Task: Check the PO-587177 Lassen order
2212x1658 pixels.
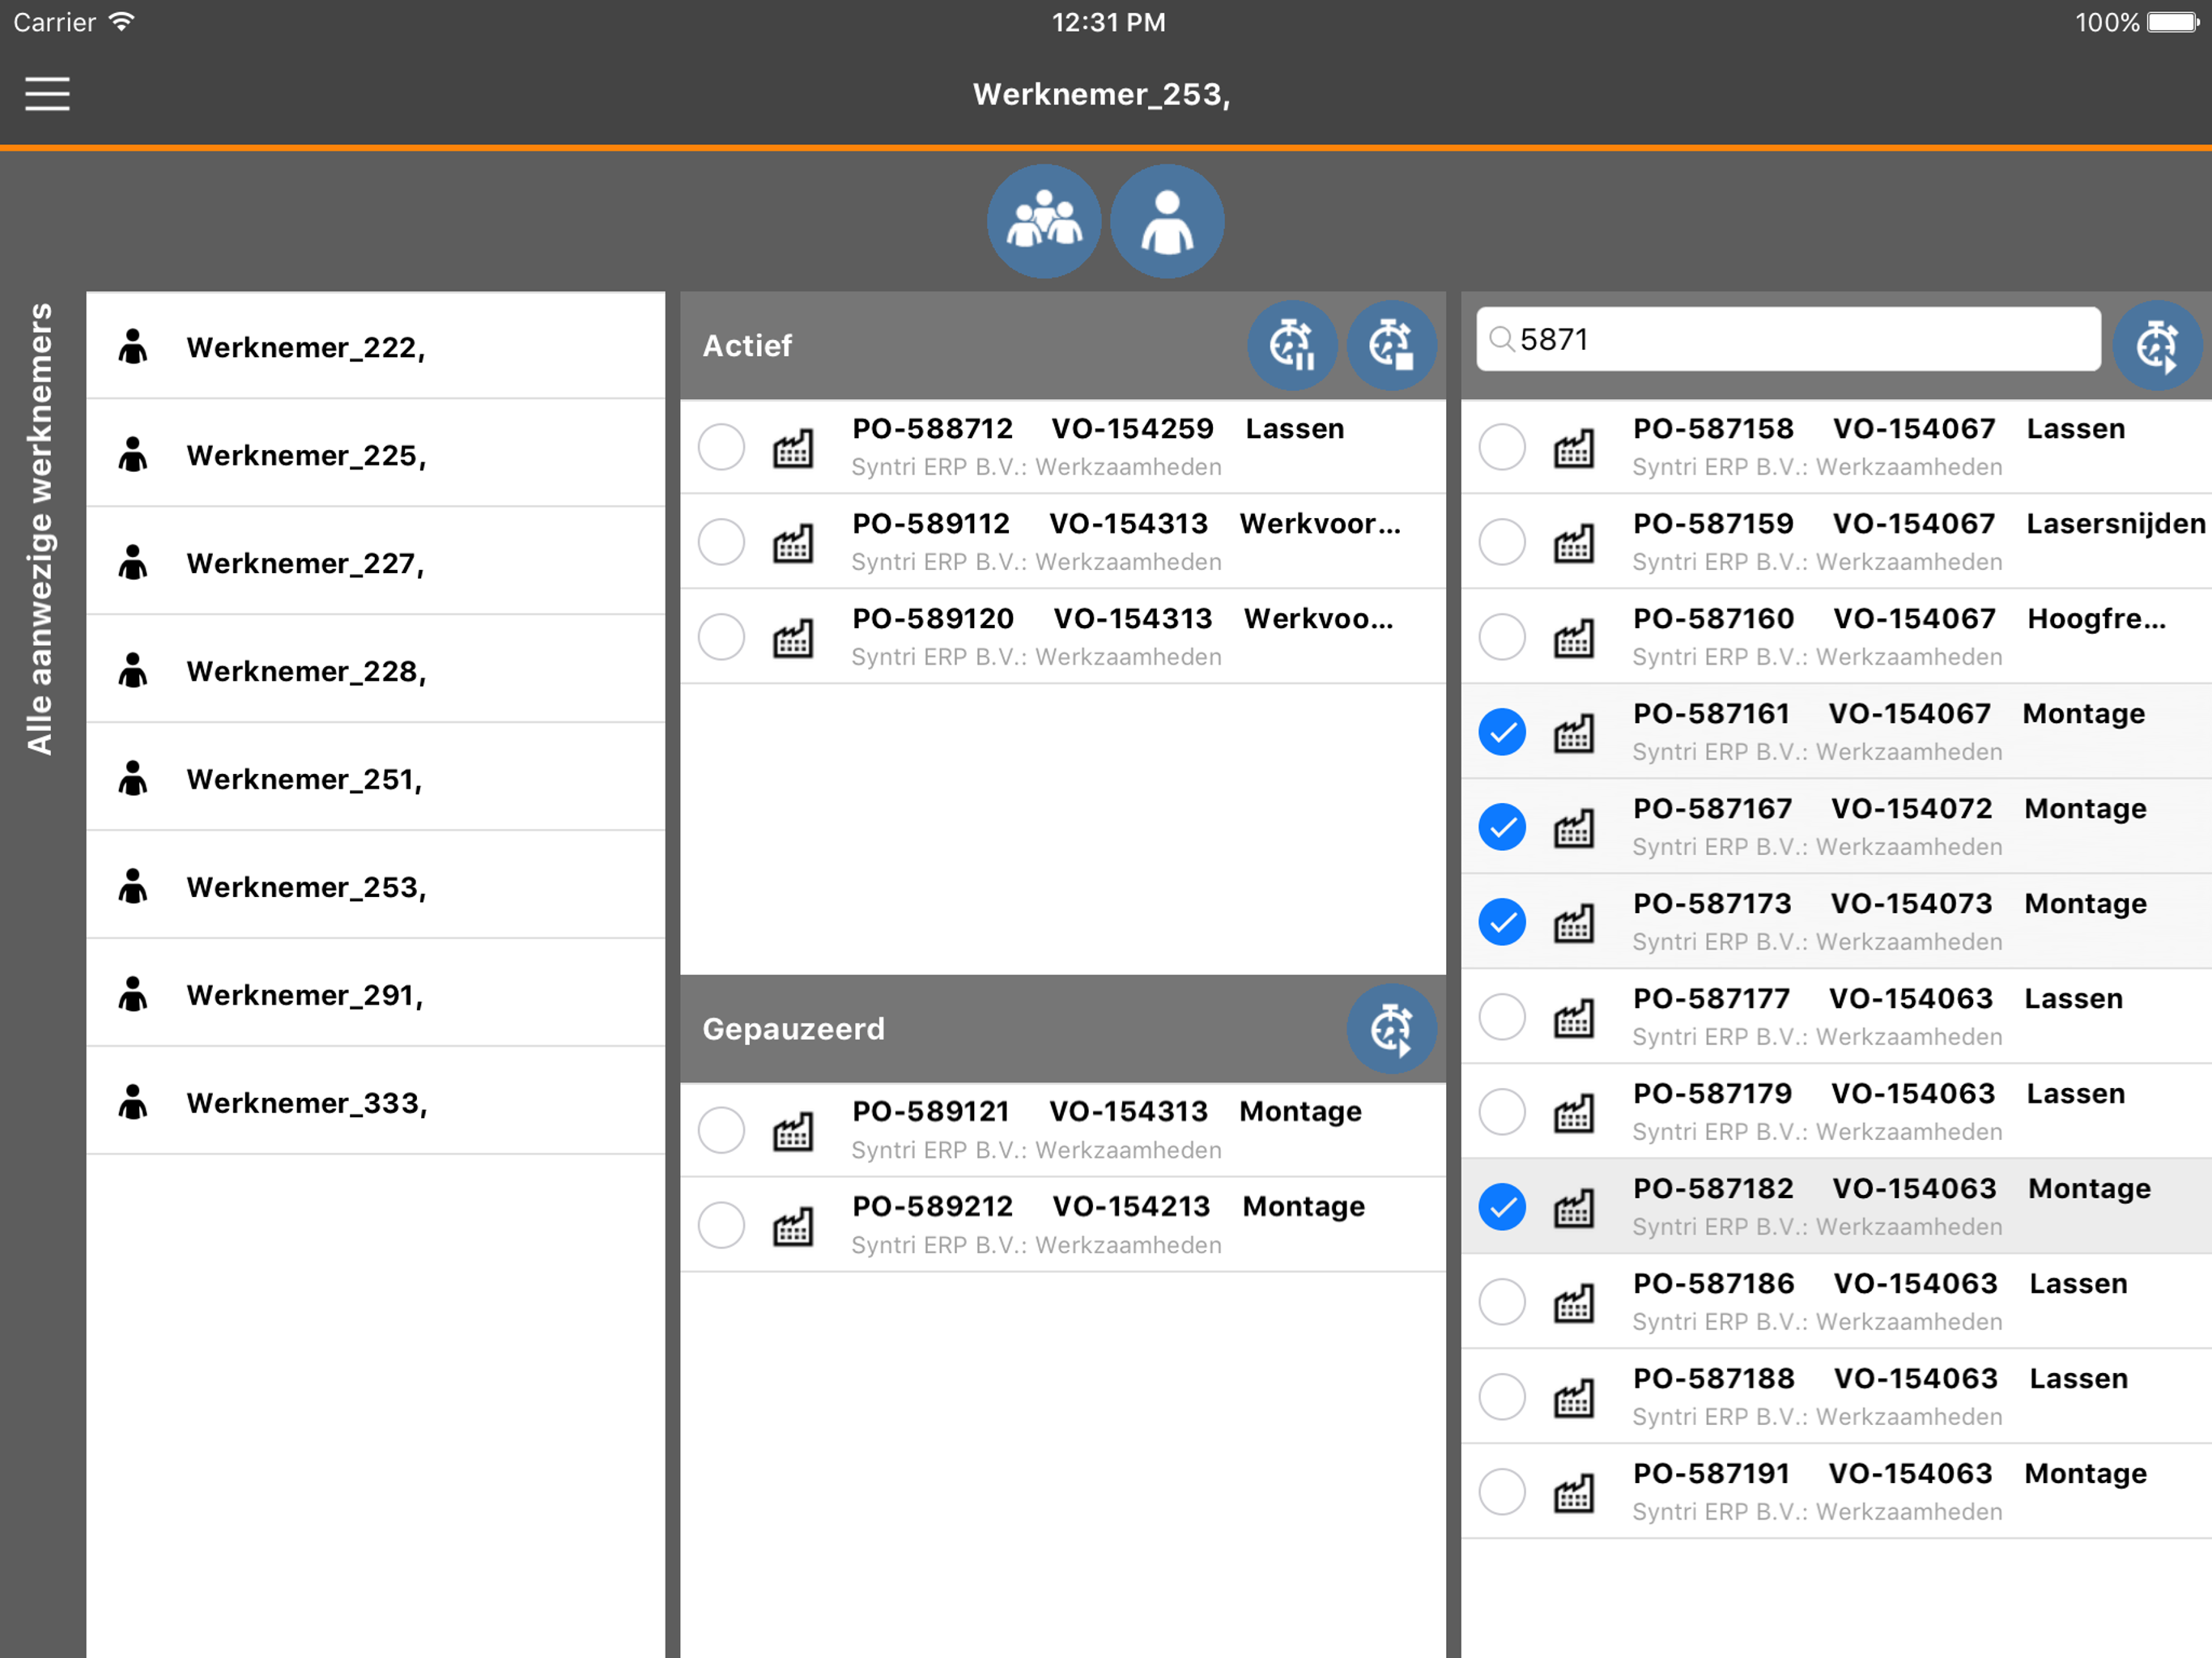Action: 1502,1017
